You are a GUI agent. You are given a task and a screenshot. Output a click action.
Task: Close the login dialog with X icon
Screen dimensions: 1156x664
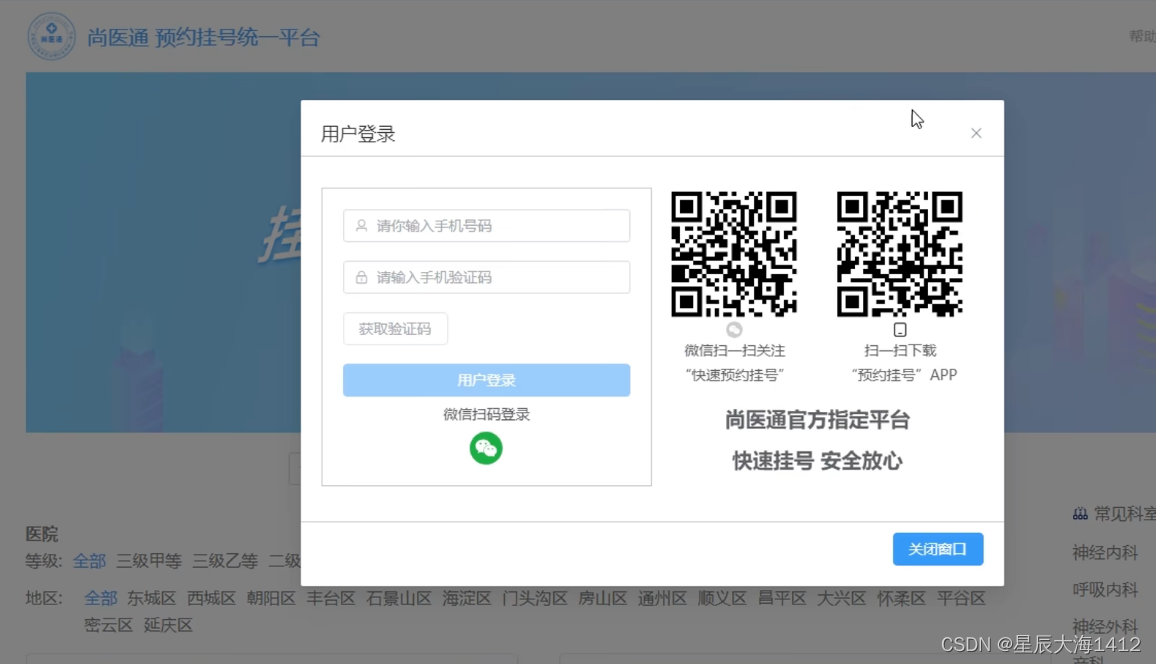pyautogui.click(x=976, y=133)
